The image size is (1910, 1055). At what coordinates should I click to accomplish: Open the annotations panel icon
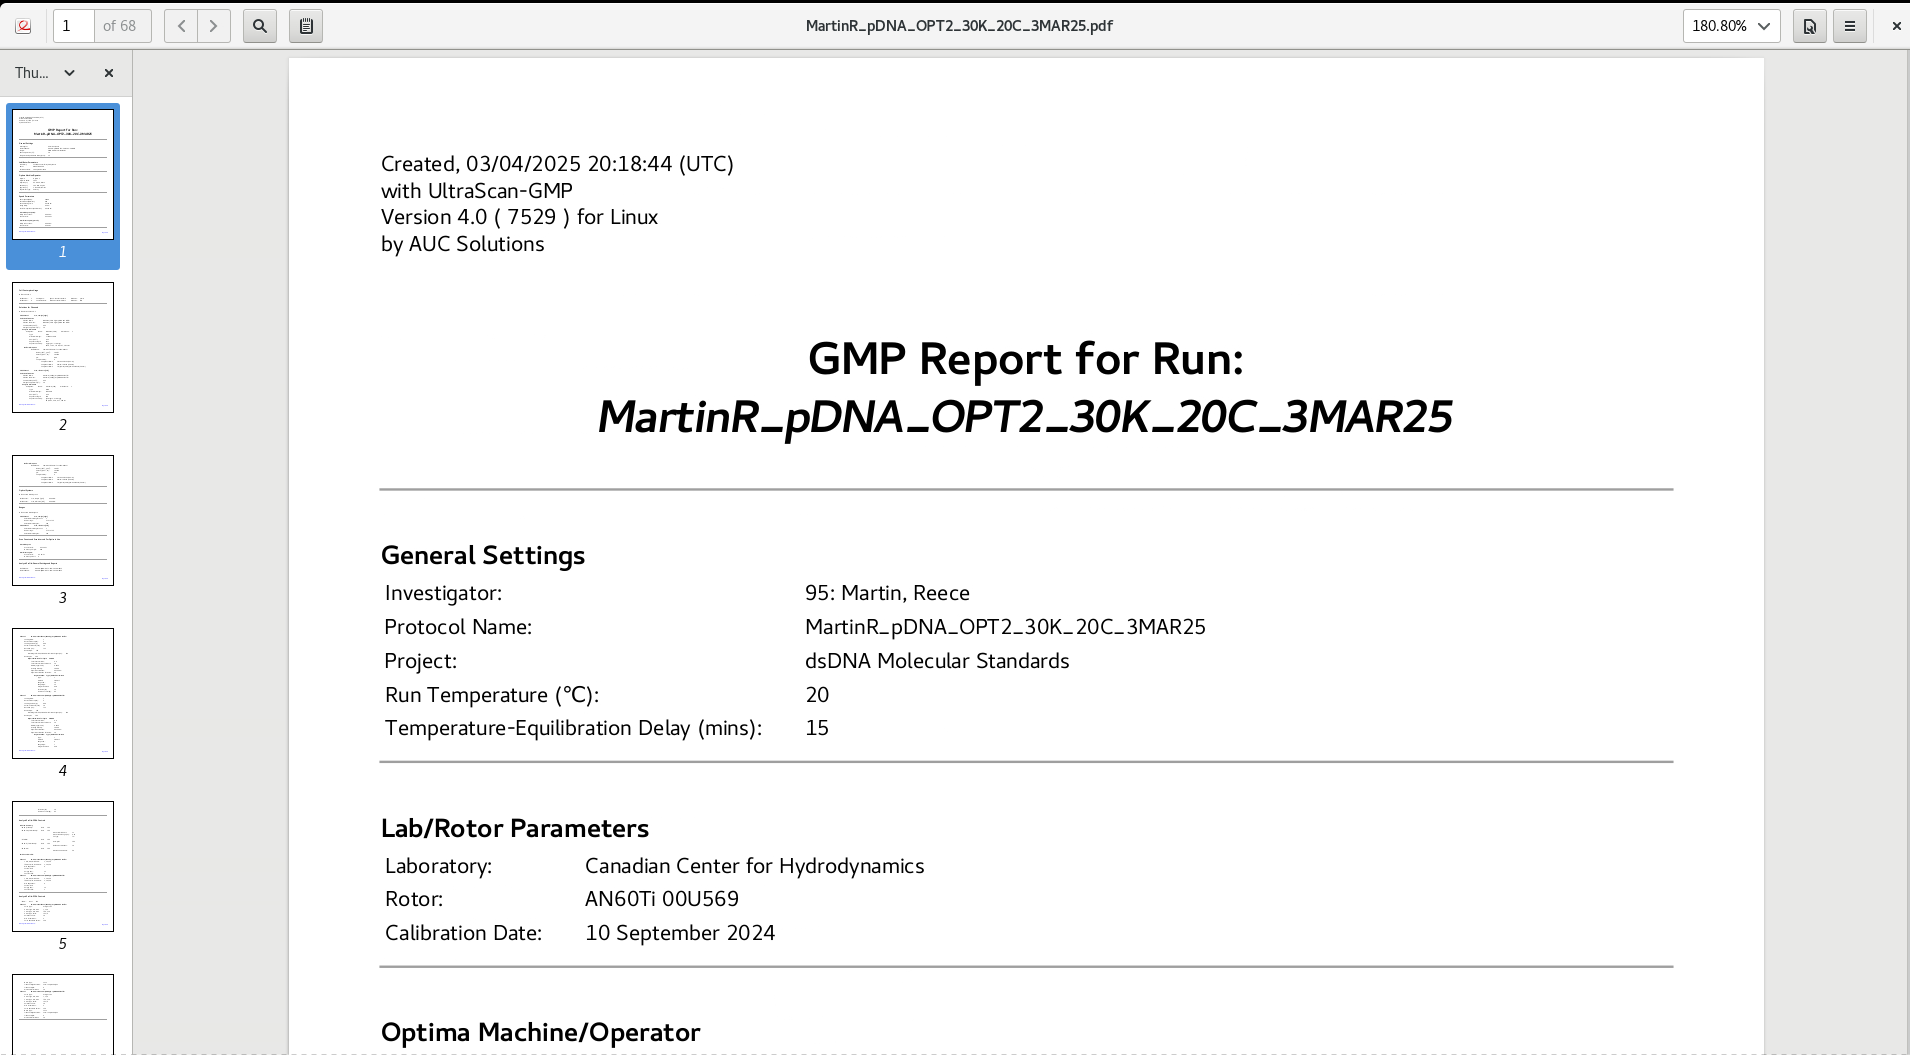(x=306, y=26)
